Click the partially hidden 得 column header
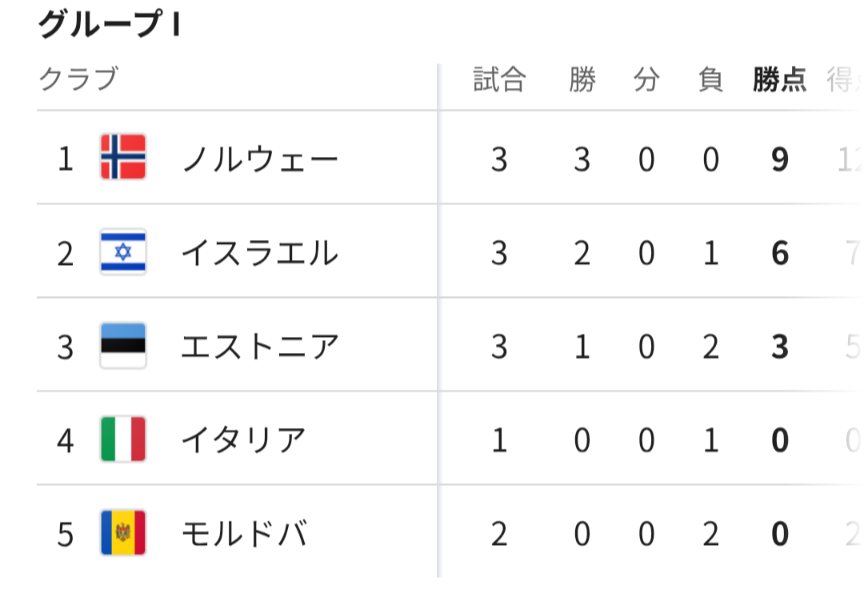Screen dimensions: 864x612 842,80
